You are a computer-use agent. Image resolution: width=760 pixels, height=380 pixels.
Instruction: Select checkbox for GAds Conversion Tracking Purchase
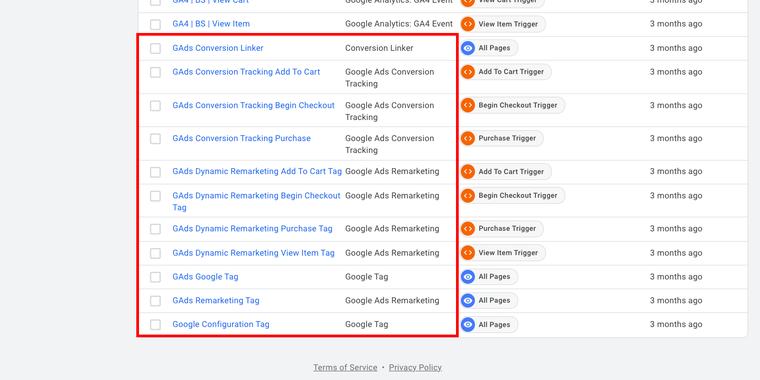(x=155, y=139)
